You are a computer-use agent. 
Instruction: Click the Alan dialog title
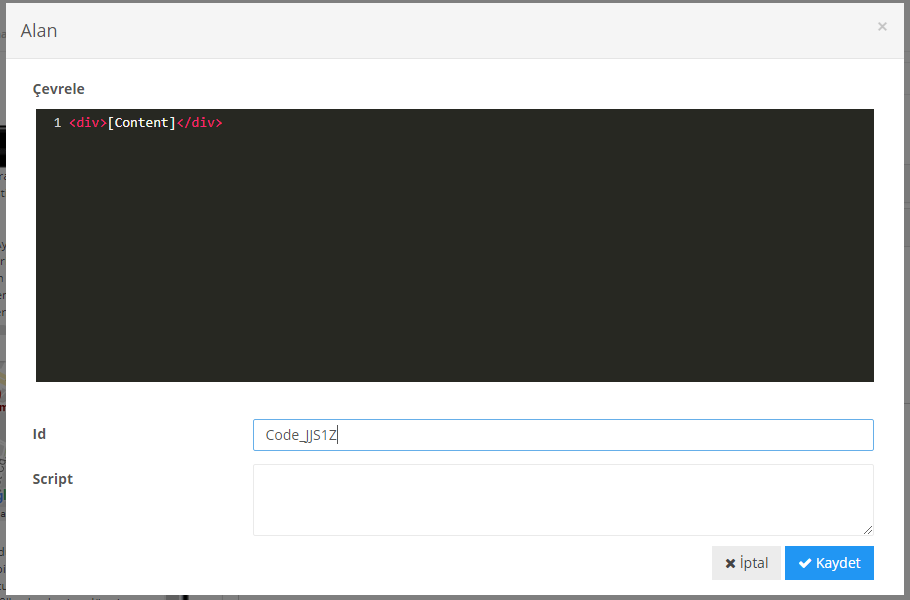point(39,30)
